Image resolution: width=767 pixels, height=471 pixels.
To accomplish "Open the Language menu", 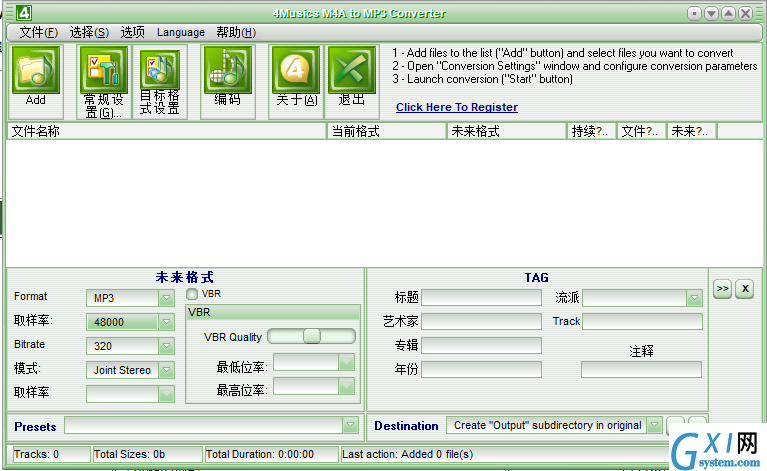I will (x=181, y=33).
